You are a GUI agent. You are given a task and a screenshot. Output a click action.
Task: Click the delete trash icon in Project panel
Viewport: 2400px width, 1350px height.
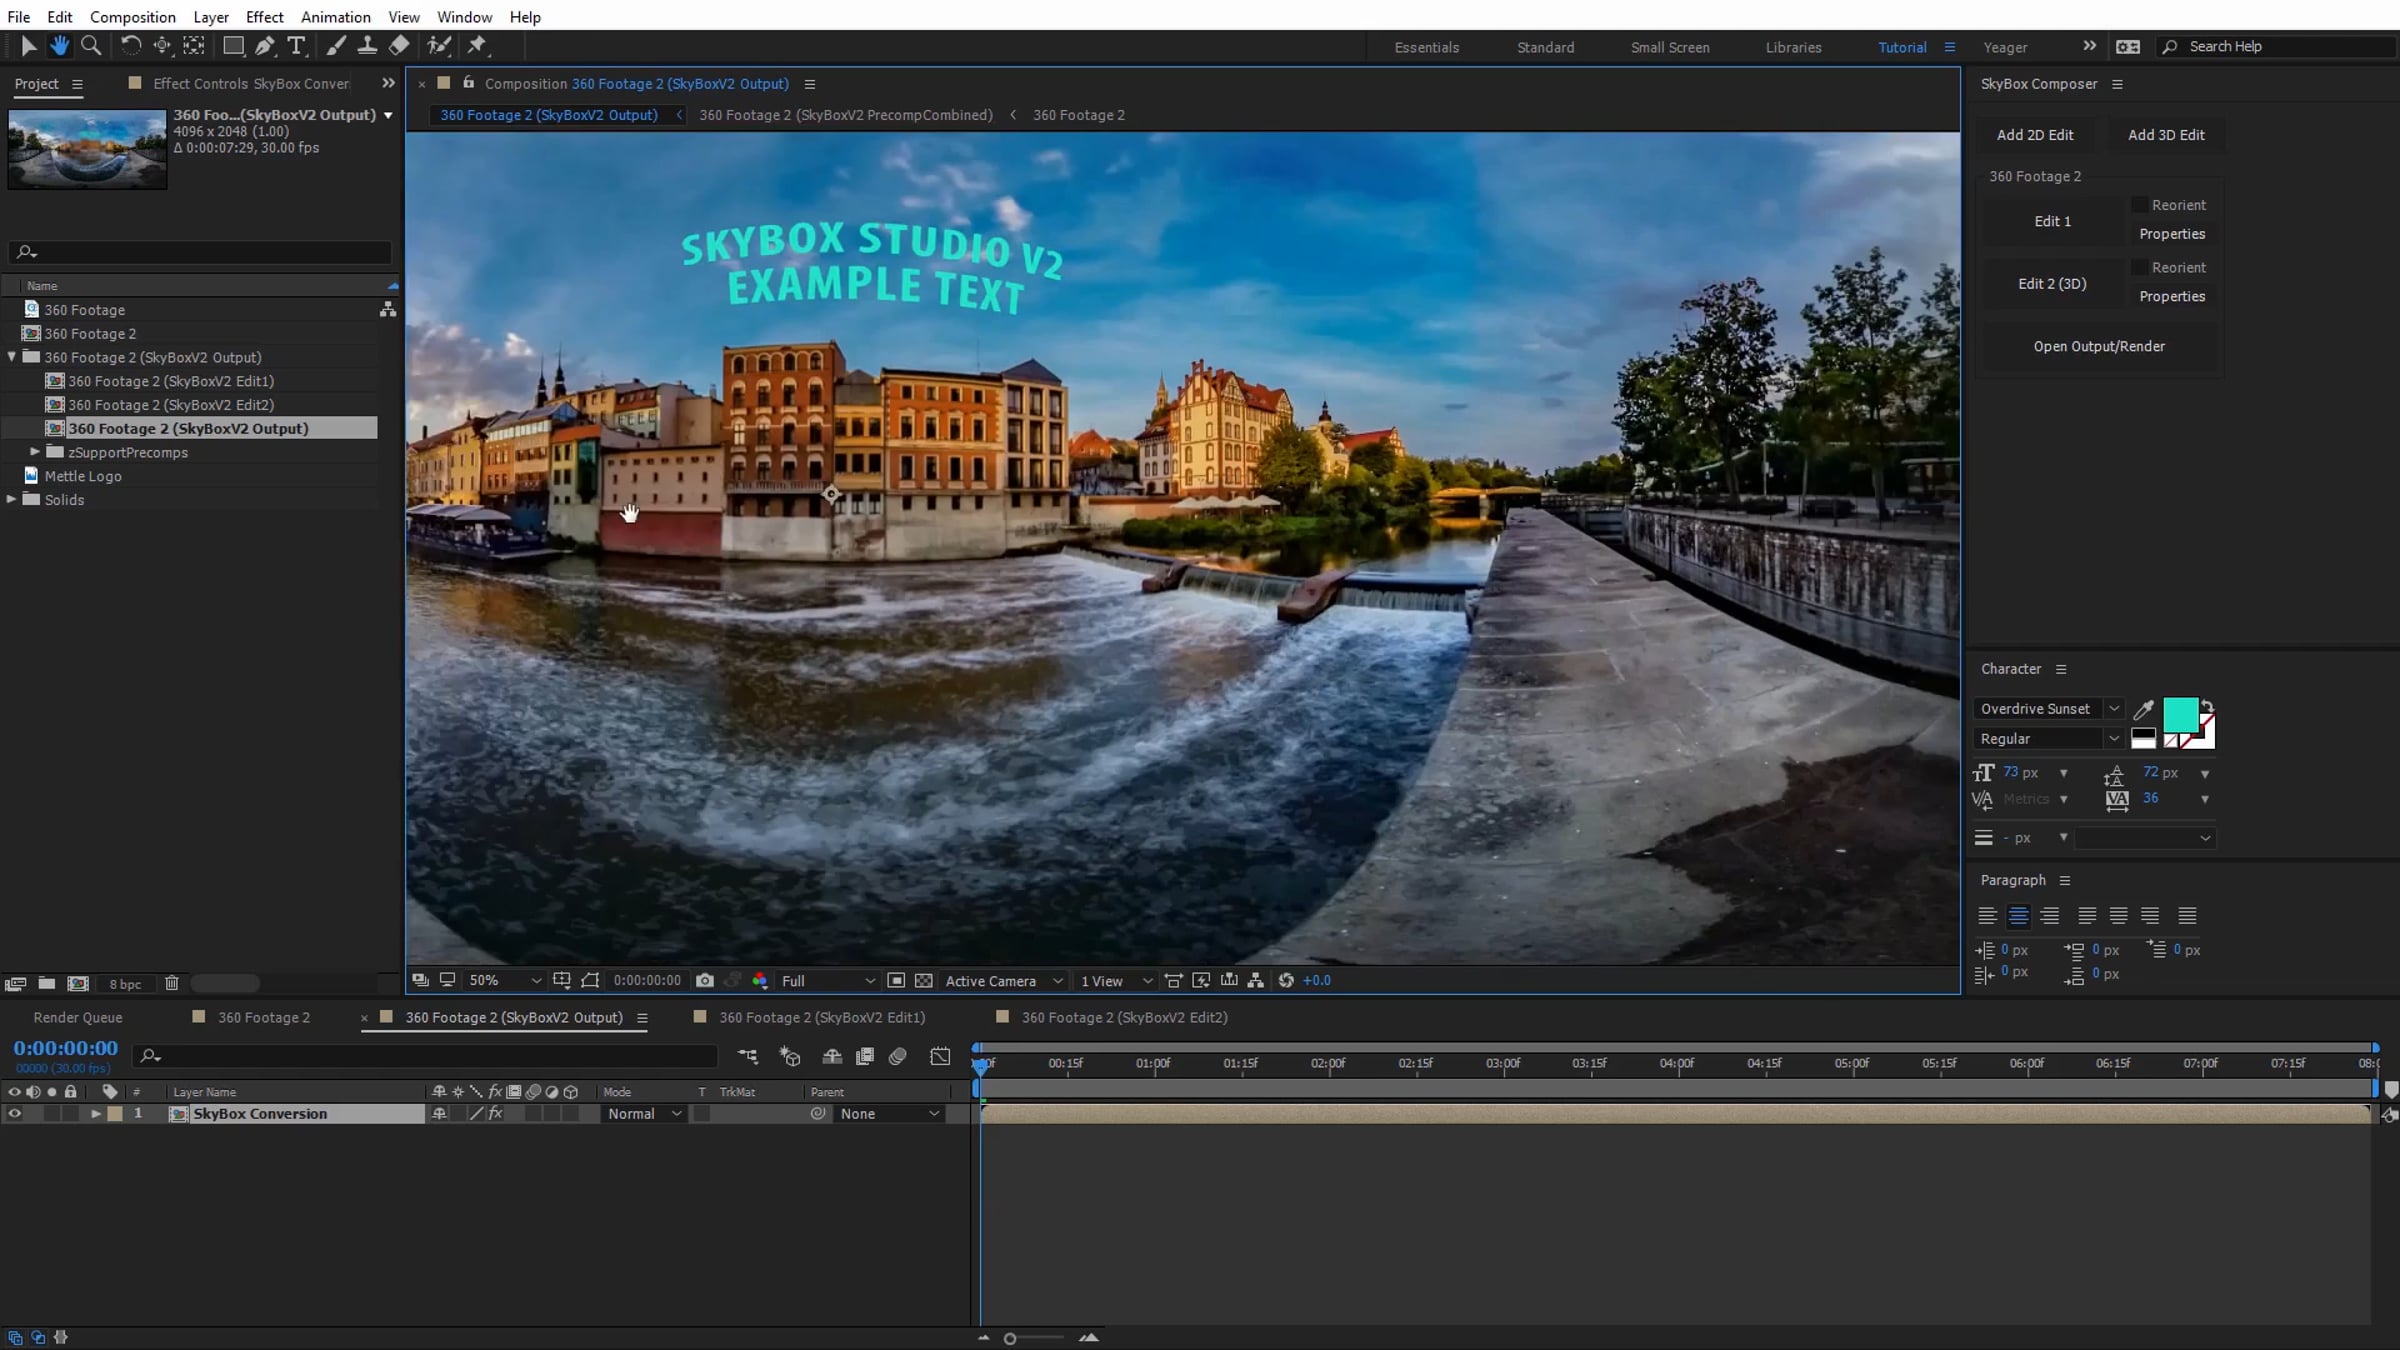(172, 984)
